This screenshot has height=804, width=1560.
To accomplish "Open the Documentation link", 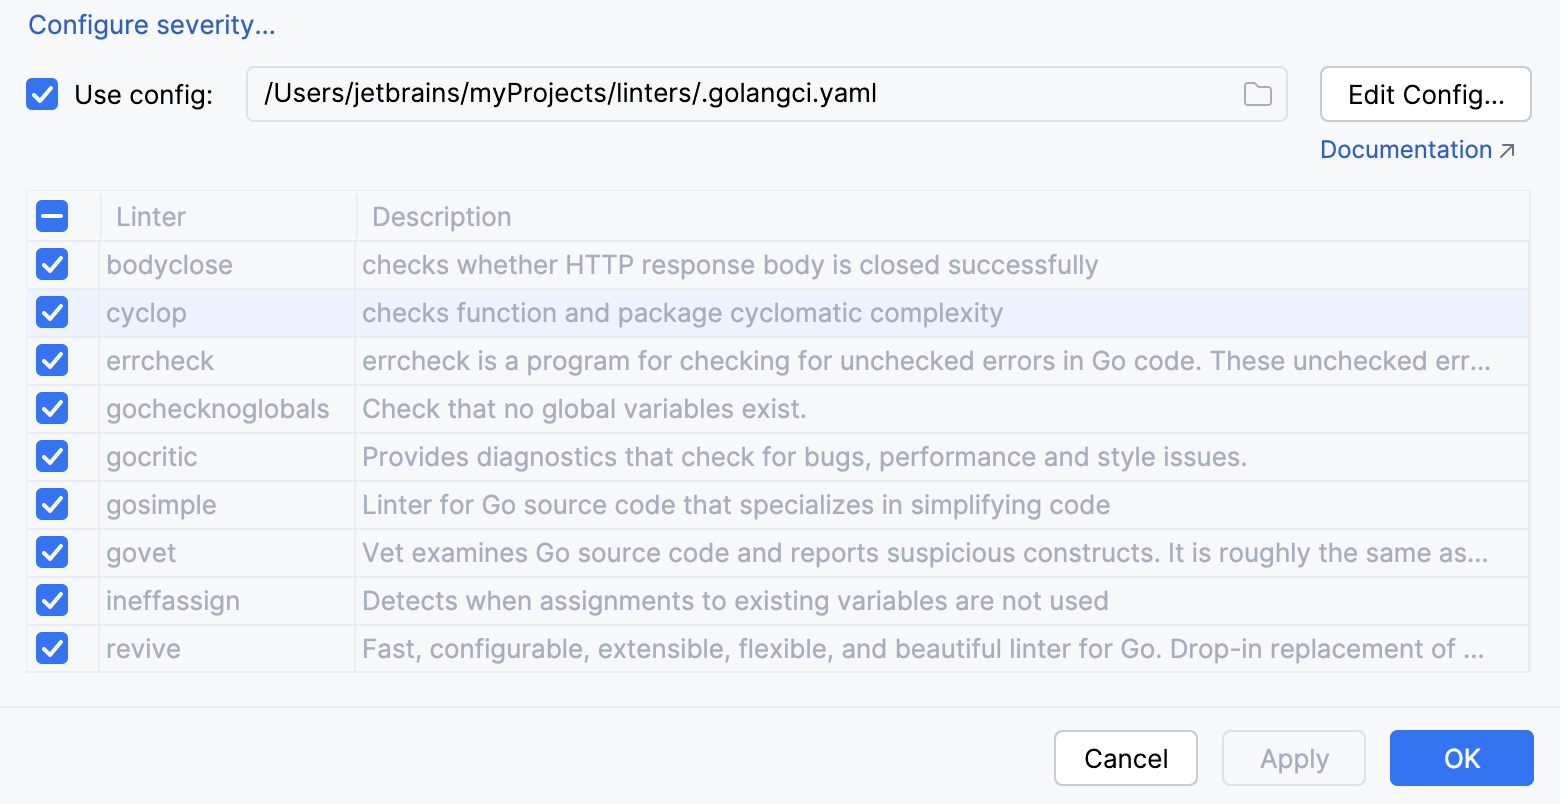I will [1405, 149].
